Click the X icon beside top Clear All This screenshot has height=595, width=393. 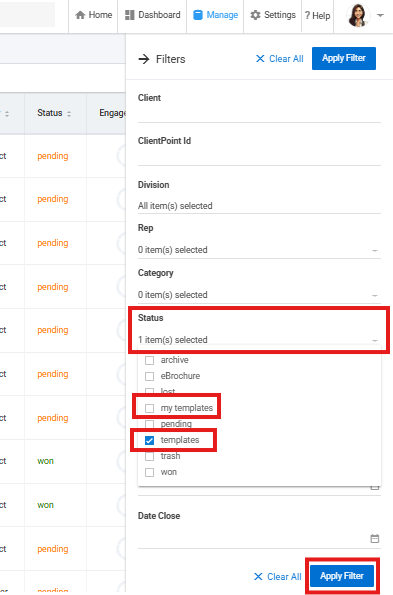point(260,59)
